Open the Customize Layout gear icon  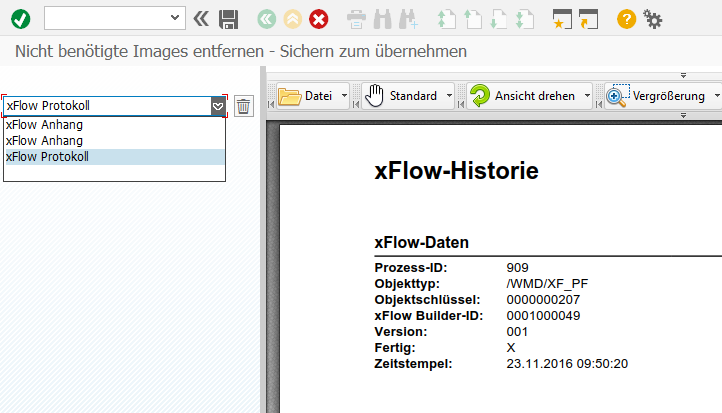(653, 18)
